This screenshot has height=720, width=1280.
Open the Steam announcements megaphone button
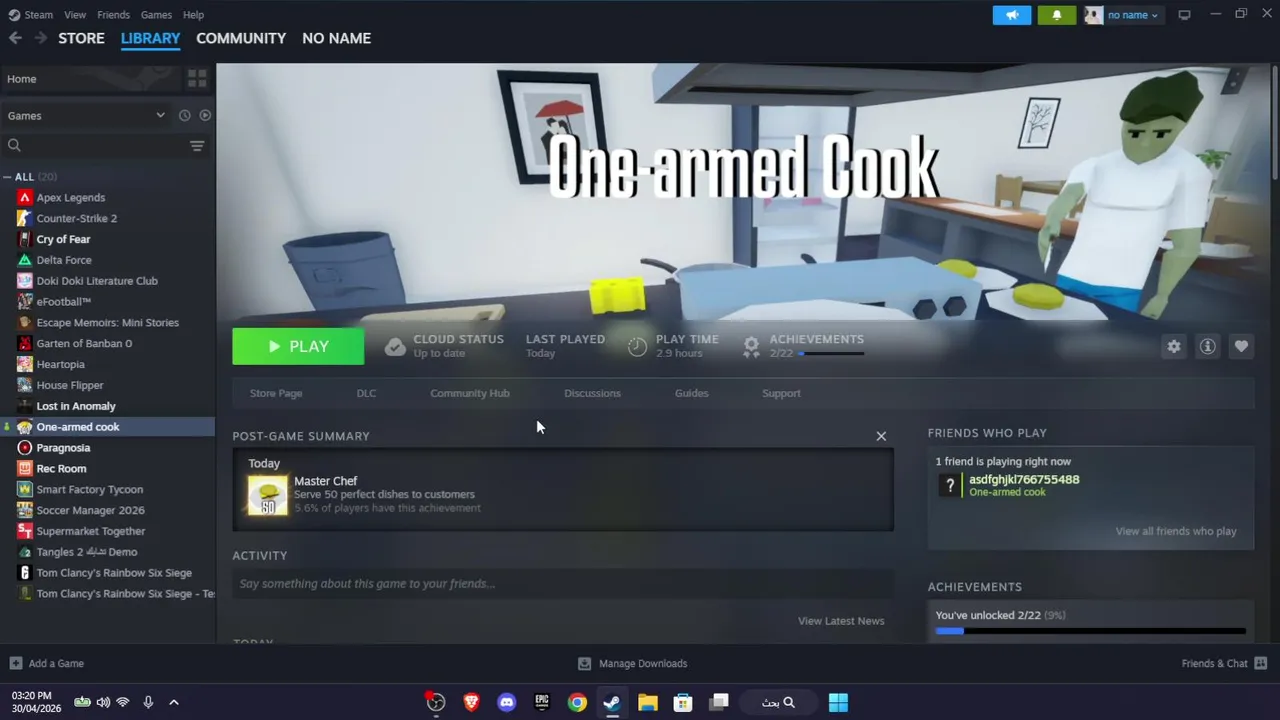(1012, 15)
